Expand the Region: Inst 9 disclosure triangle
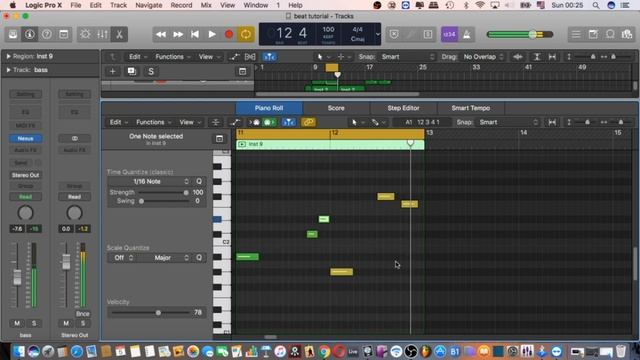The height and width of the screenshot is (360, 640). point(8,56)
